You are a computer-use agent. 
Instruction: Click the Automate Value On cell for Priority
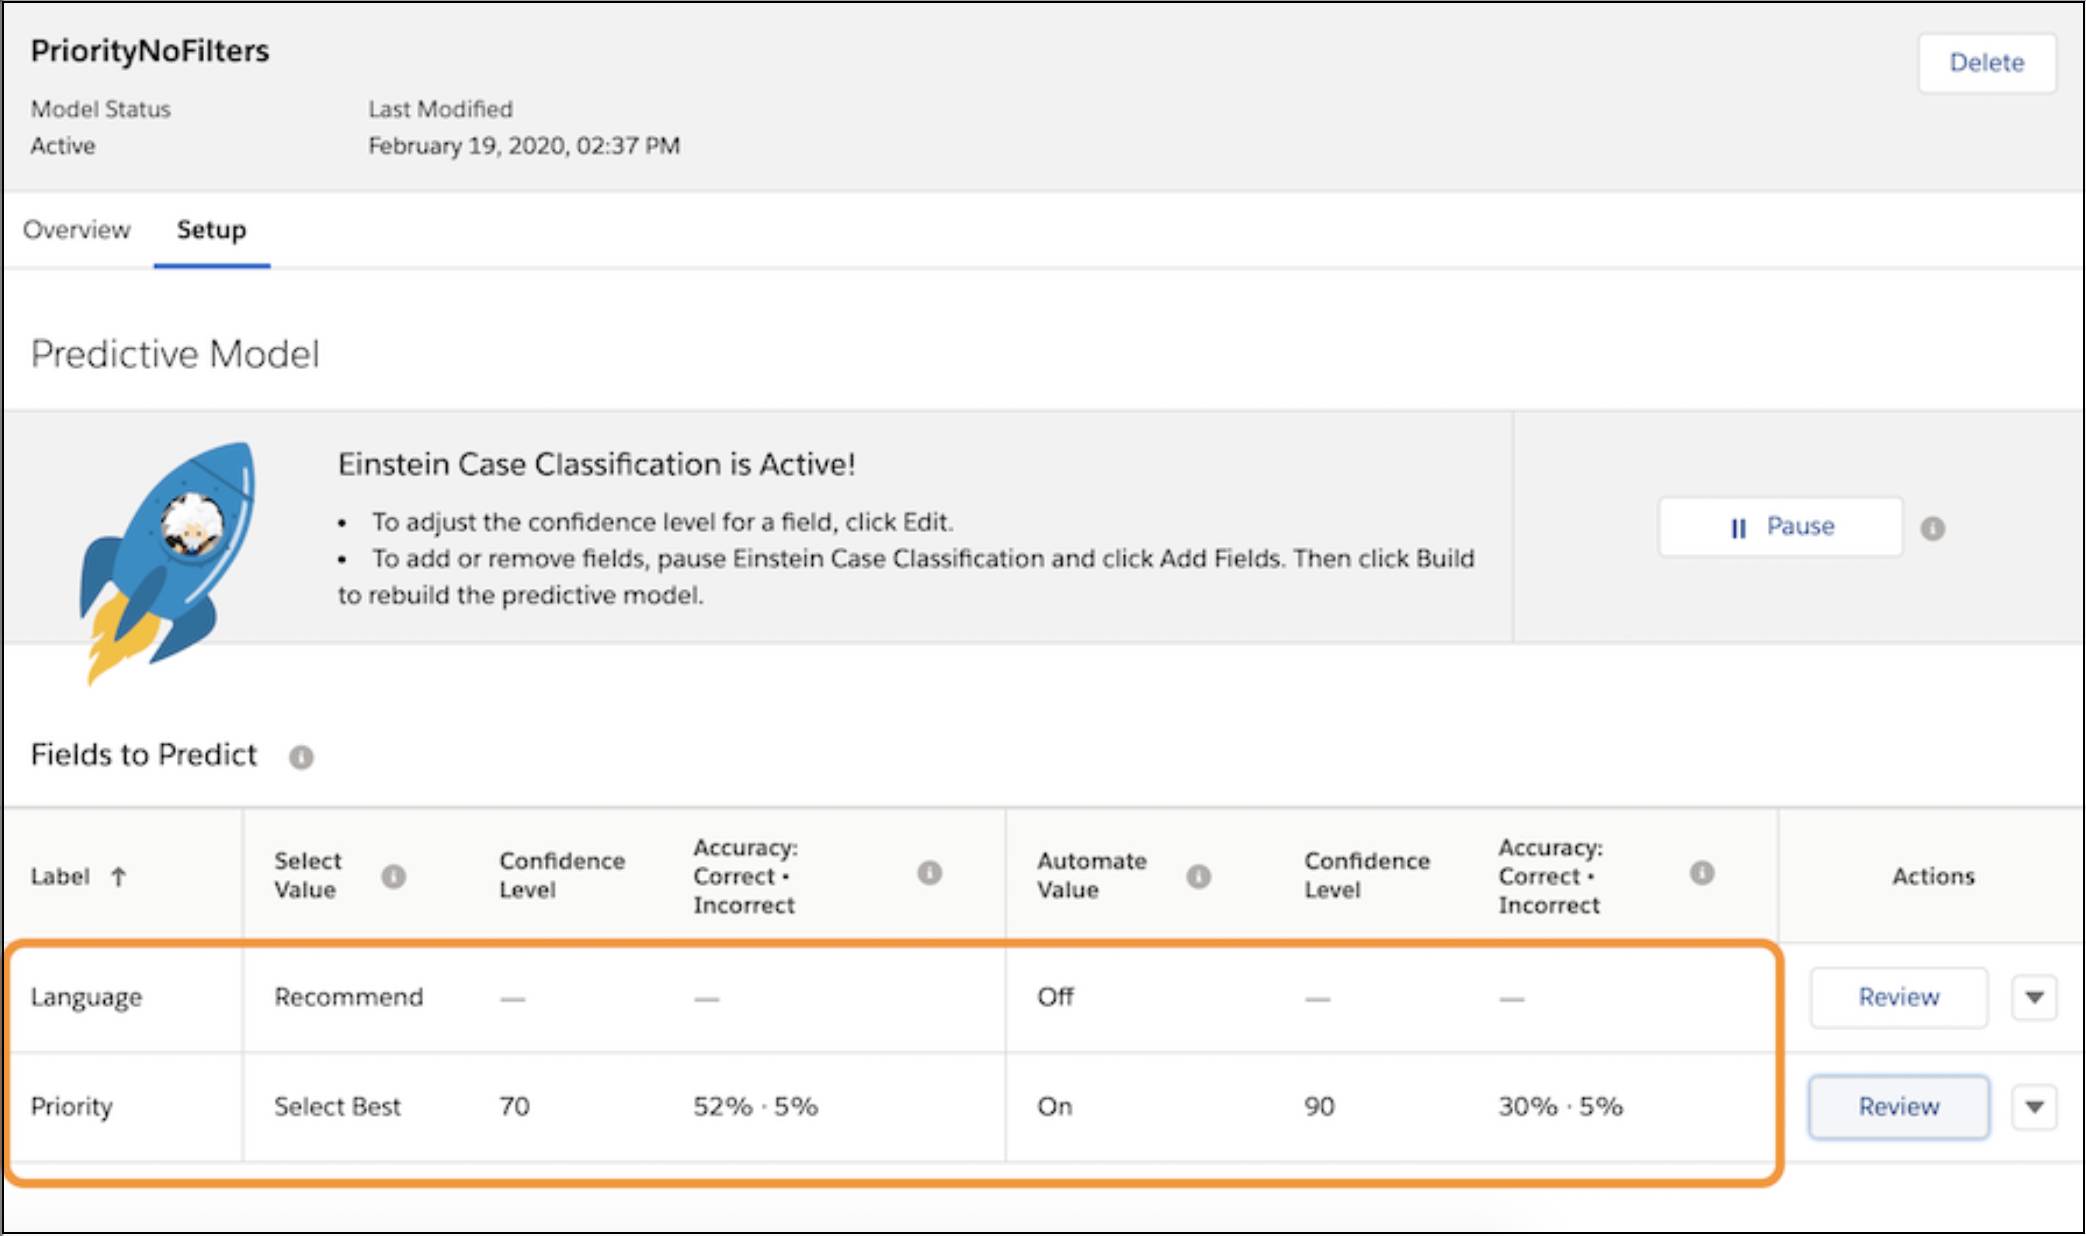(1054, 1107)
